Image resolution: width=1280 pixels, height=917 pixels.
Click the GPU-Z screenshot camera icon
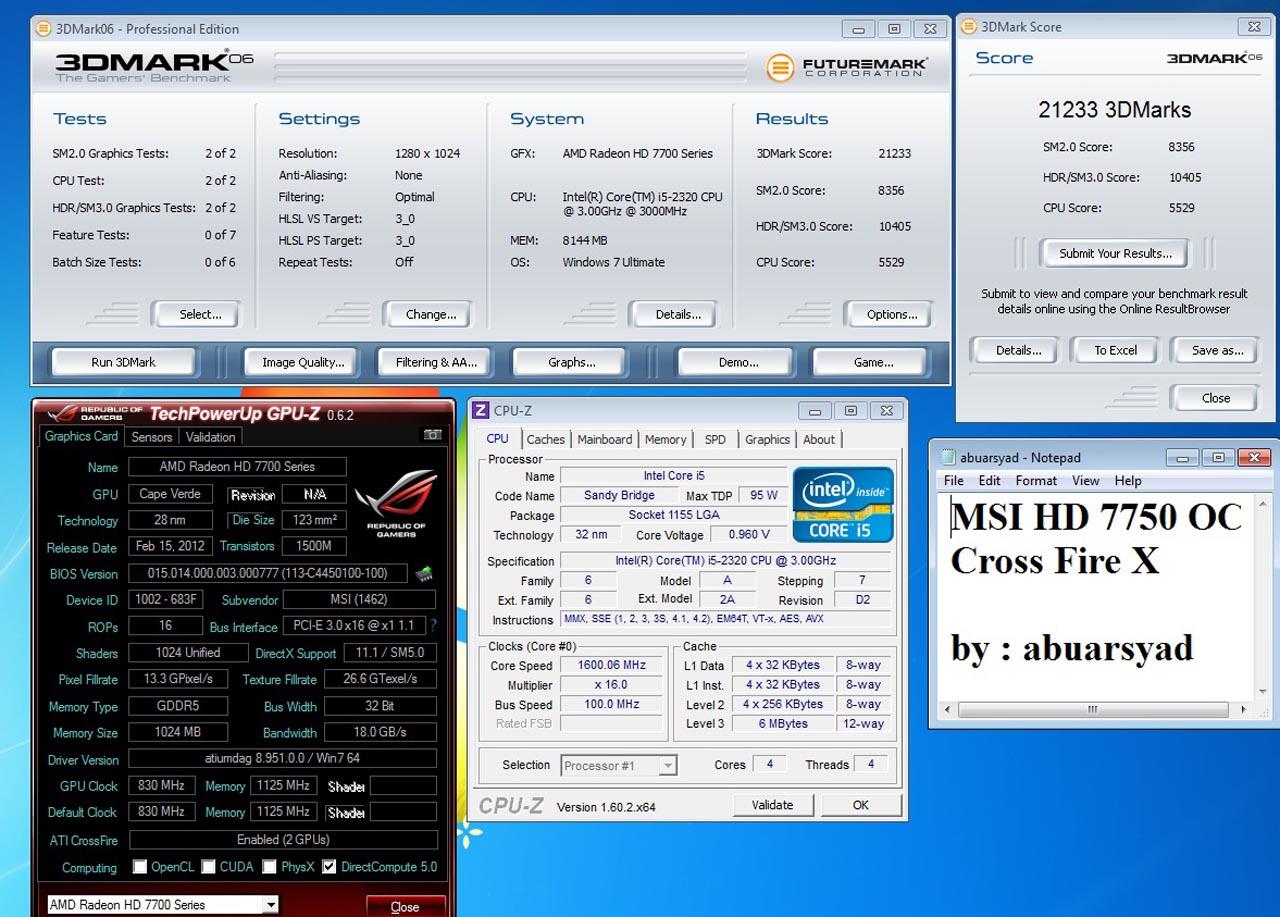432,435
